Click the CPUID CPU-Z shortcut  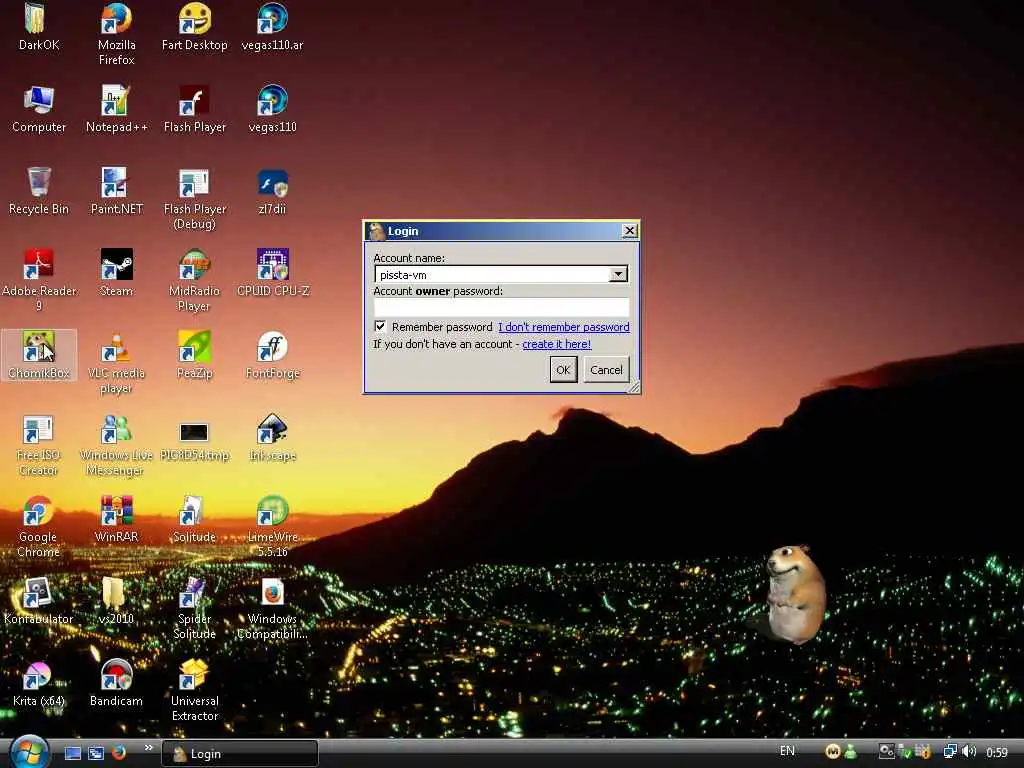coord(272,265)
